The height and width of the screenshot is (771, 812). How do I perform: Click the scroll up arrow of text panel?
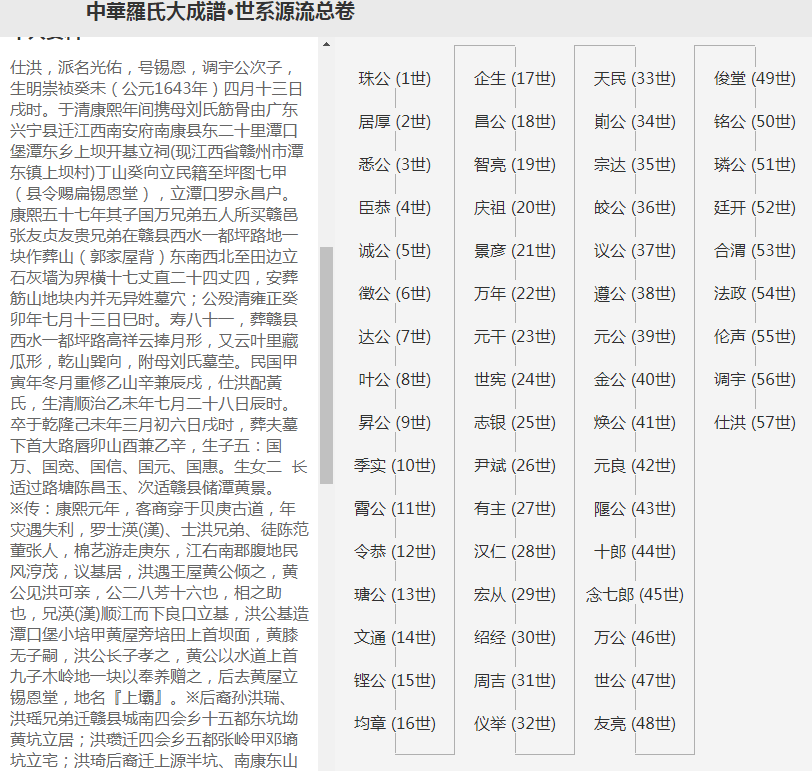coord(326,45)
